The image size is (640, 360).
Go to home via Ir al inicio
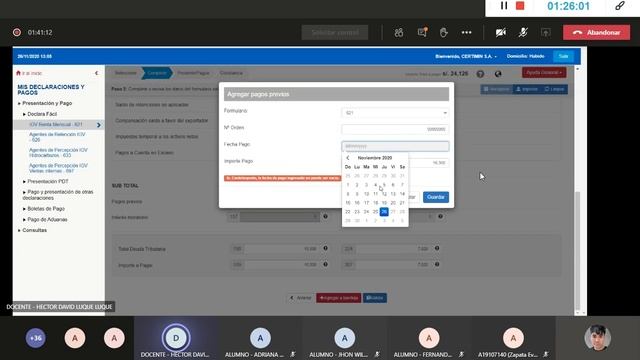click(29, 73)
